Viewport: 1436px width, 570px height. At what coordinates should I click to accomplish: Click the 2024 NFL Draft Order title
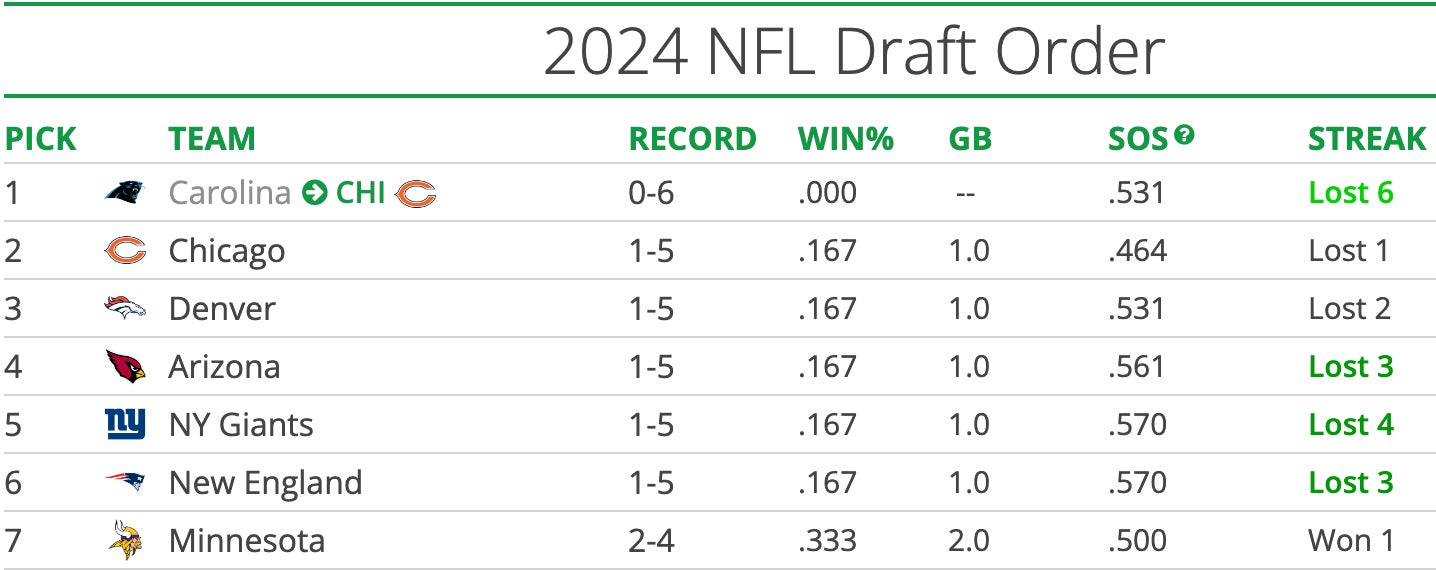854,52
